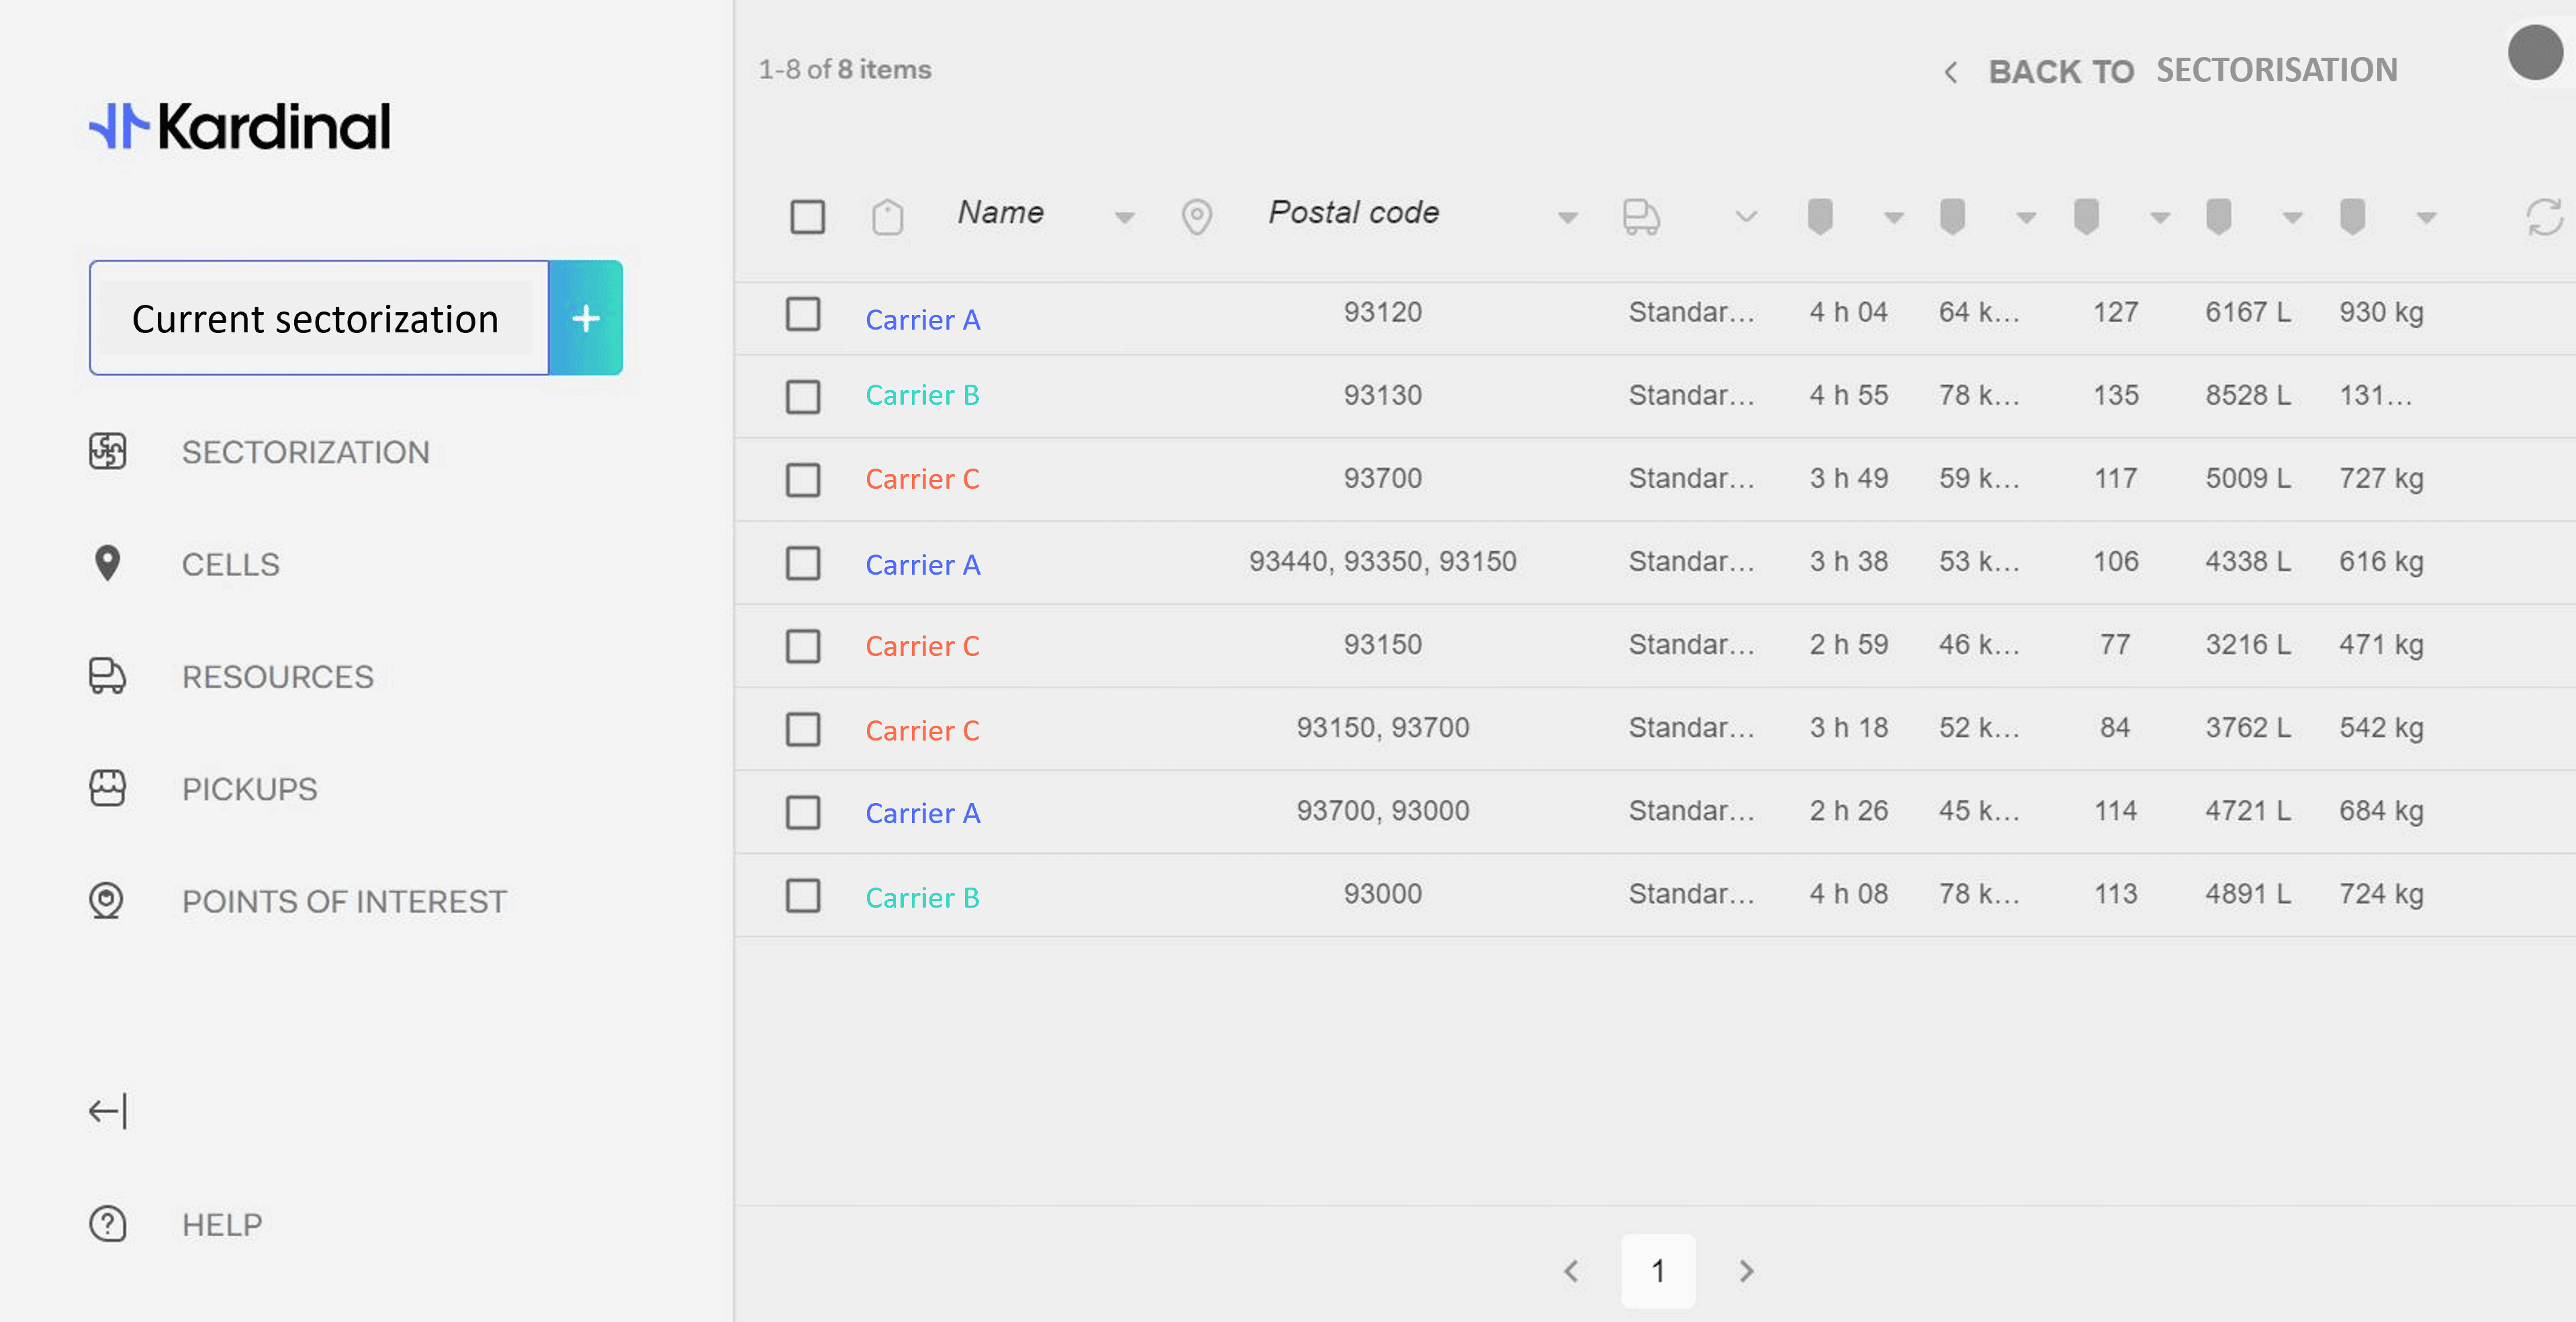The height and width of the screenshot is (1322, 2576).
Task: Click the Postal code column header
Action: click(1354, 212)
